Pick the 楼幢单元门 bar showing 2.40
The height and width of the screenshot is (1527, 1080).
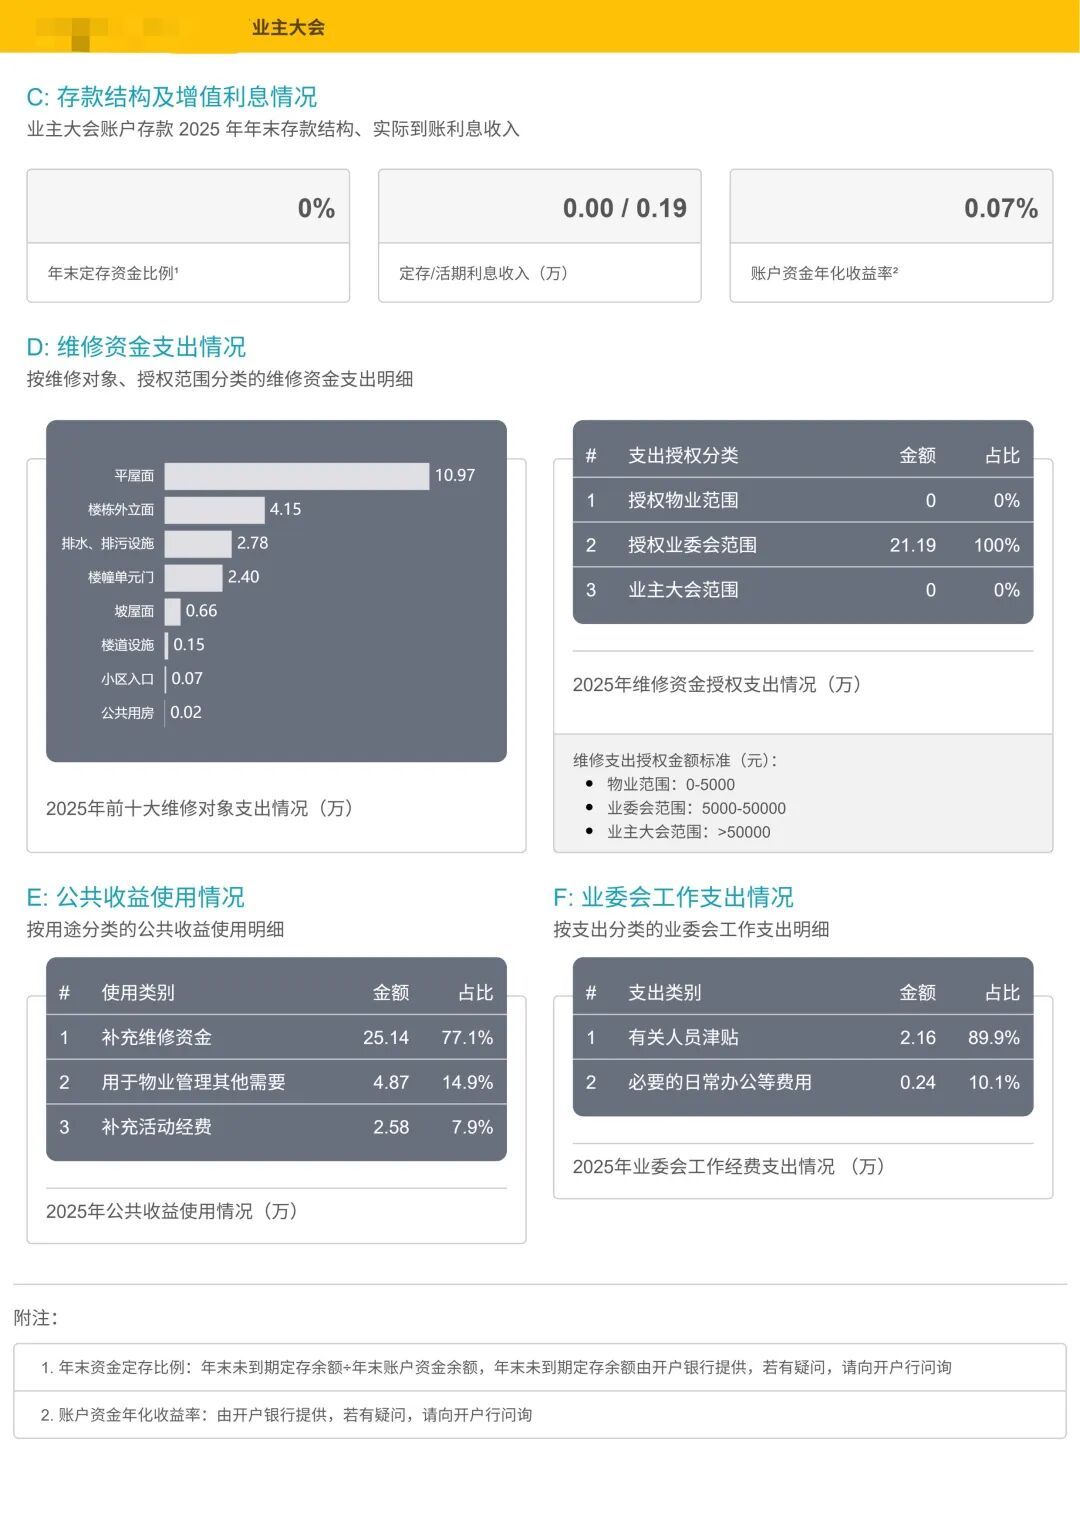(x=193, y=578)
